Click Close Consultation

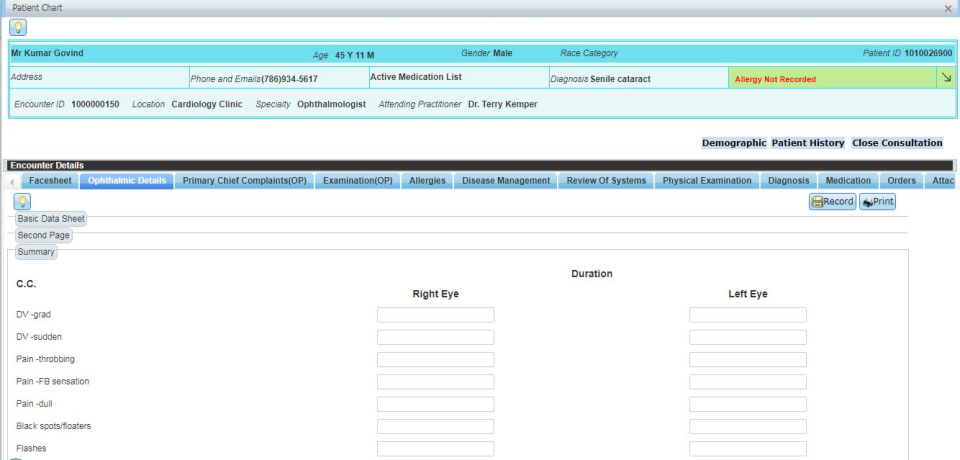[x=897, y=143]
